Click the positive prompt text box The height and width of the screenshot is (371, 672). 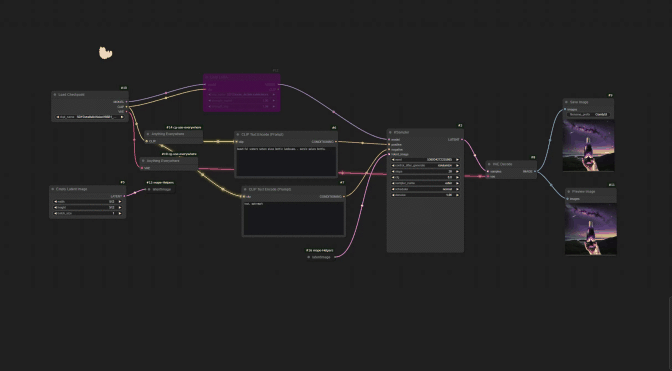click(x=286, y=161)
